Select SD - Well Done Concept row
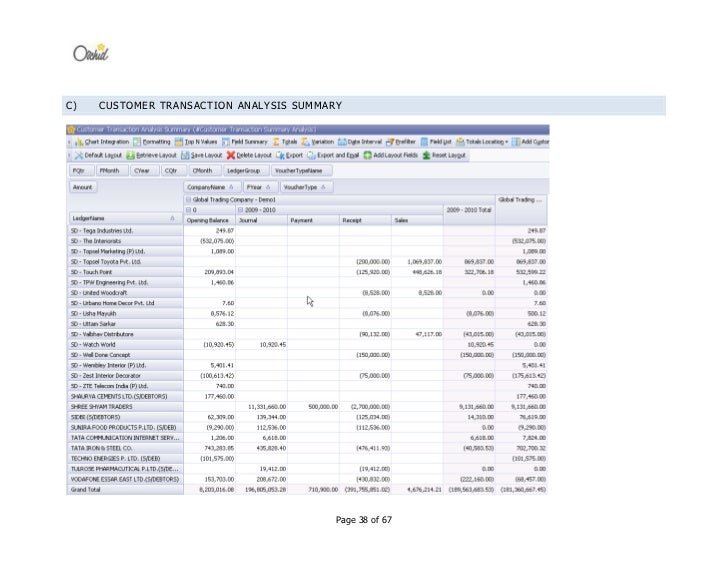The width and height of the screenshot is (728, 563). pos(125,355)
